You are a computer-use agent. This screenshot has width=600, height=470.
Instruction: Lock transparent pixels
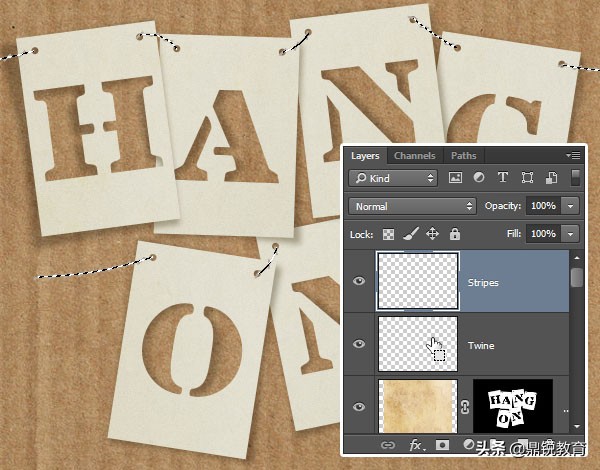click(389, 234)
